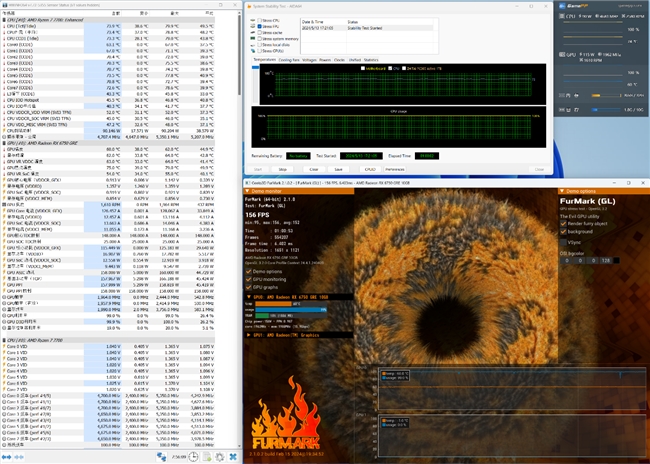This screenshot has height=464, width=650.
Task: Click the FurMark title bar app icon
Action: click(247, 182)
